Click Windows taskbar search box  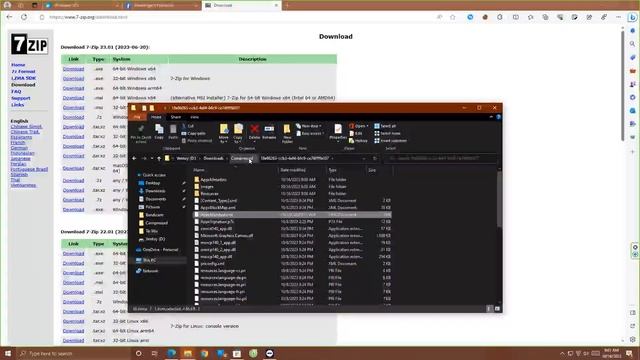tap(73, 353)
